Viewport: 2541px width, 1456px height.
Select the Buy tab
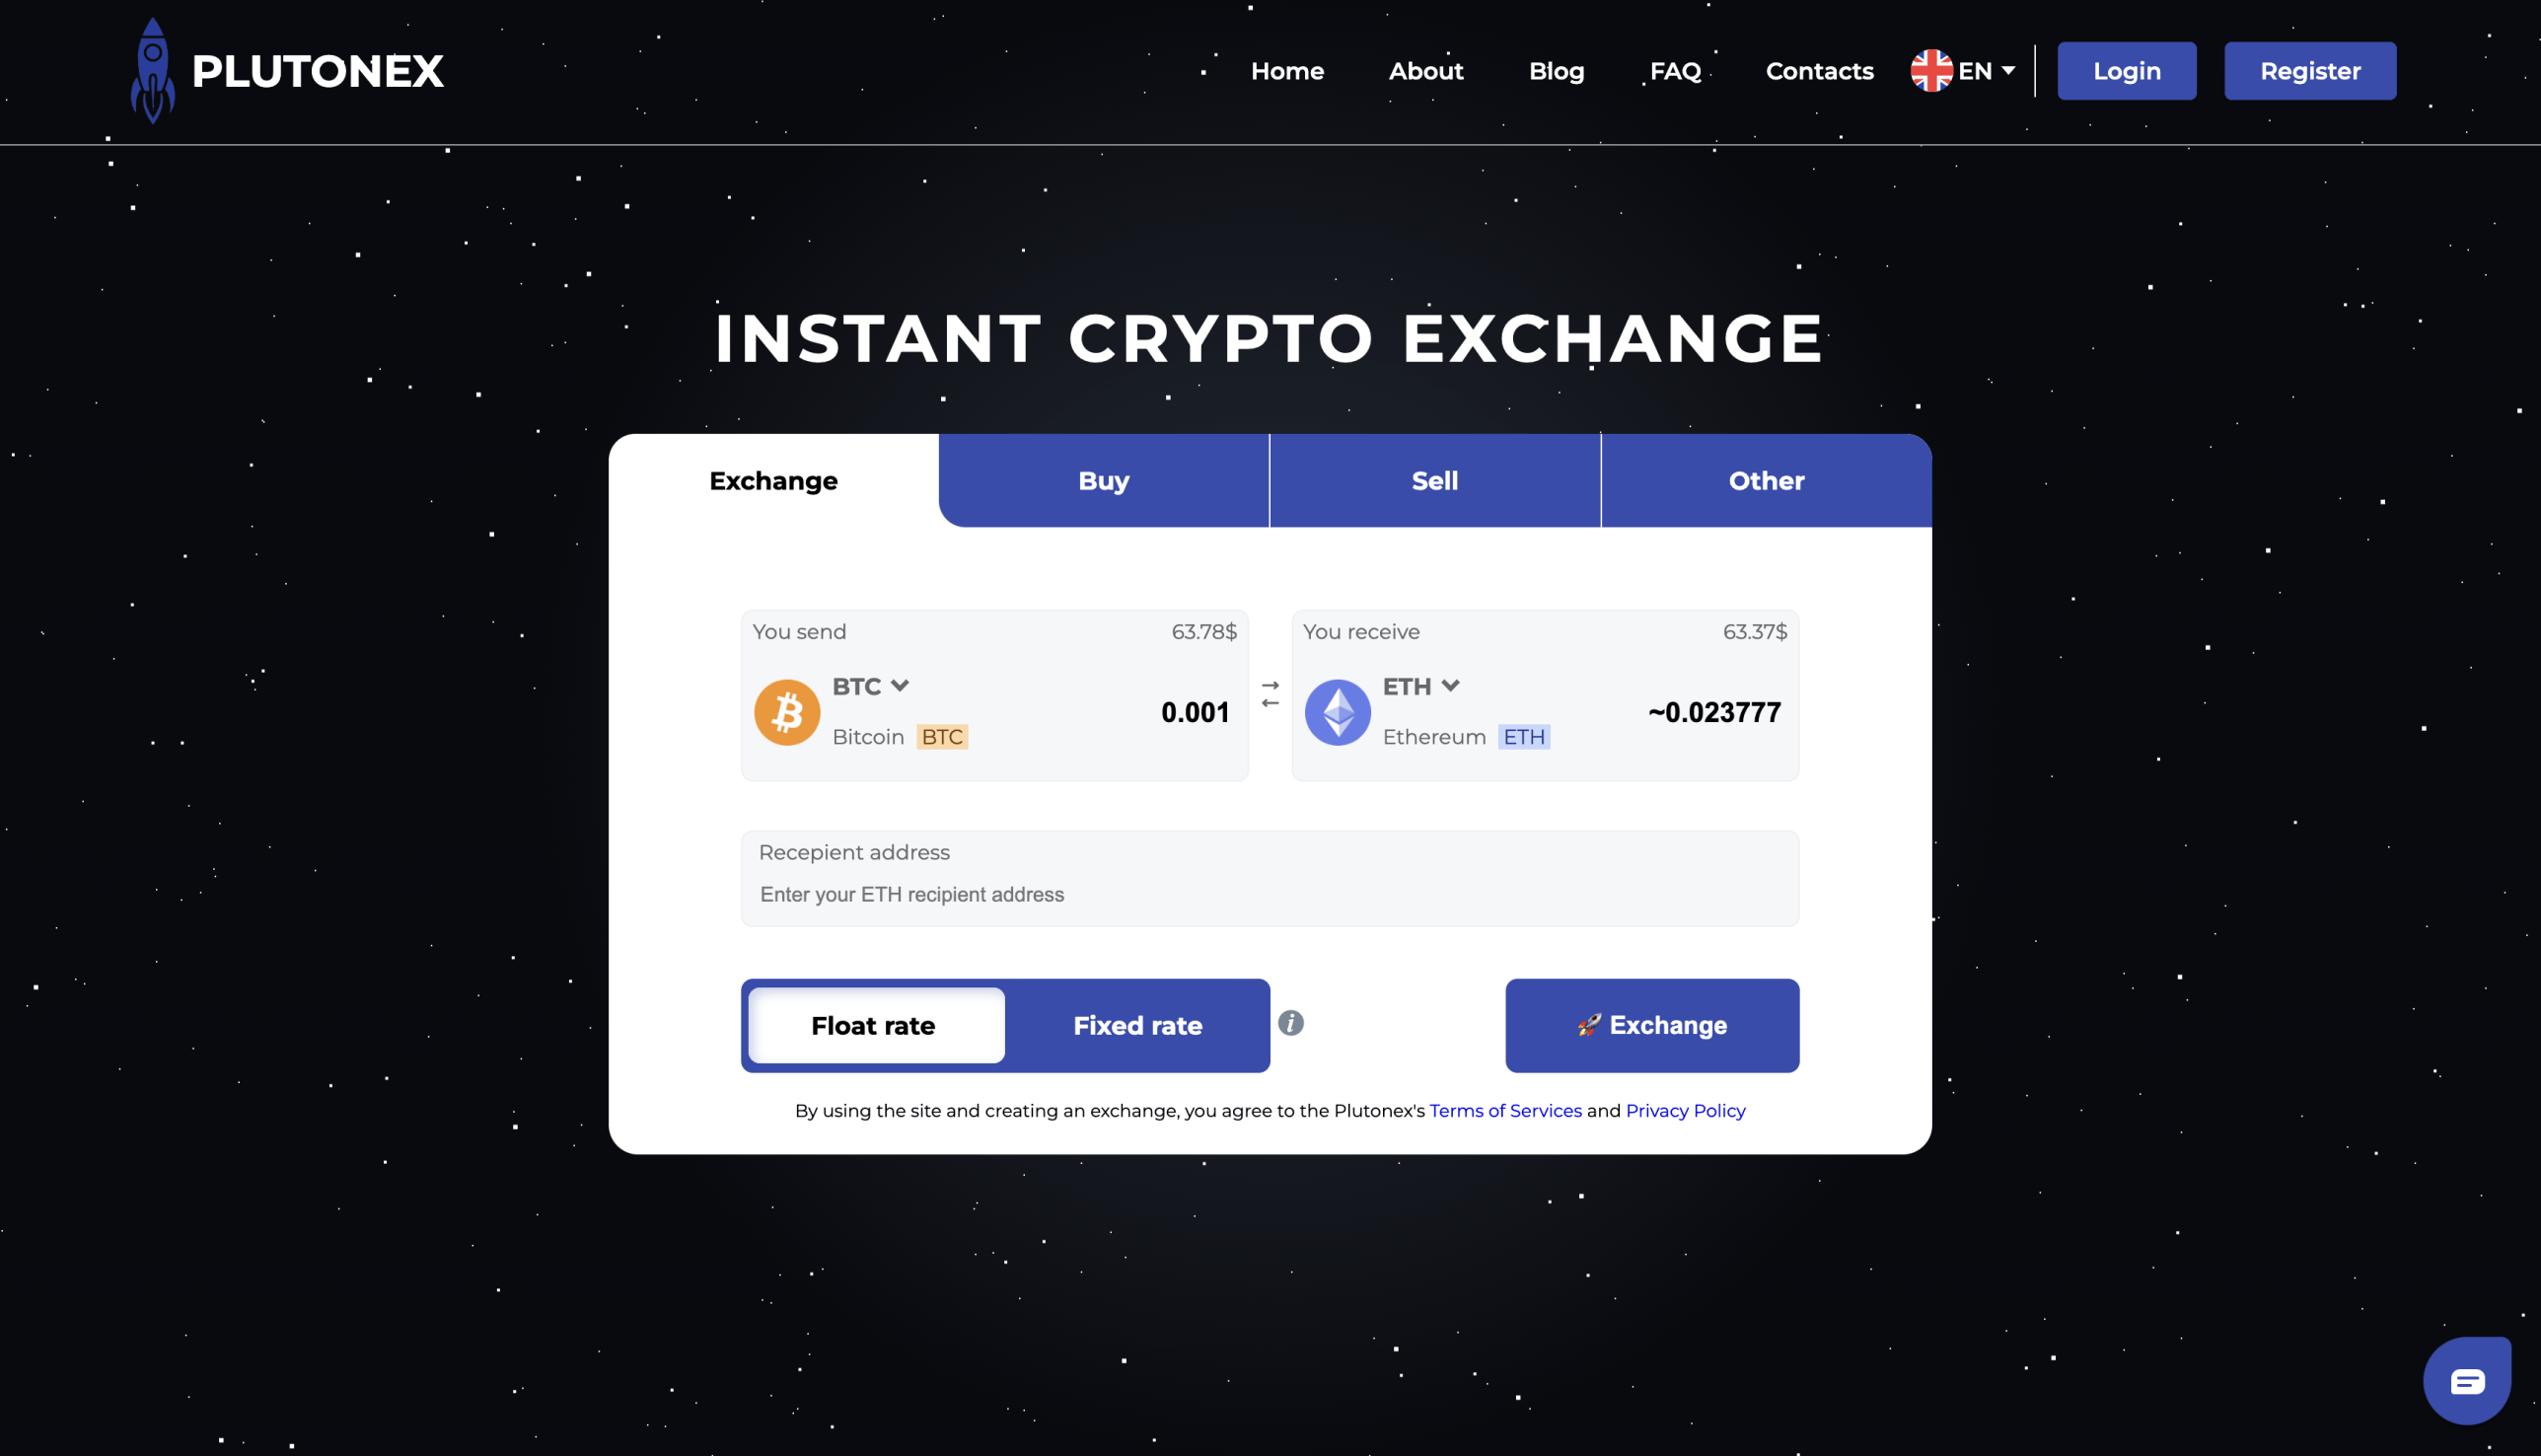(1103, 480)
